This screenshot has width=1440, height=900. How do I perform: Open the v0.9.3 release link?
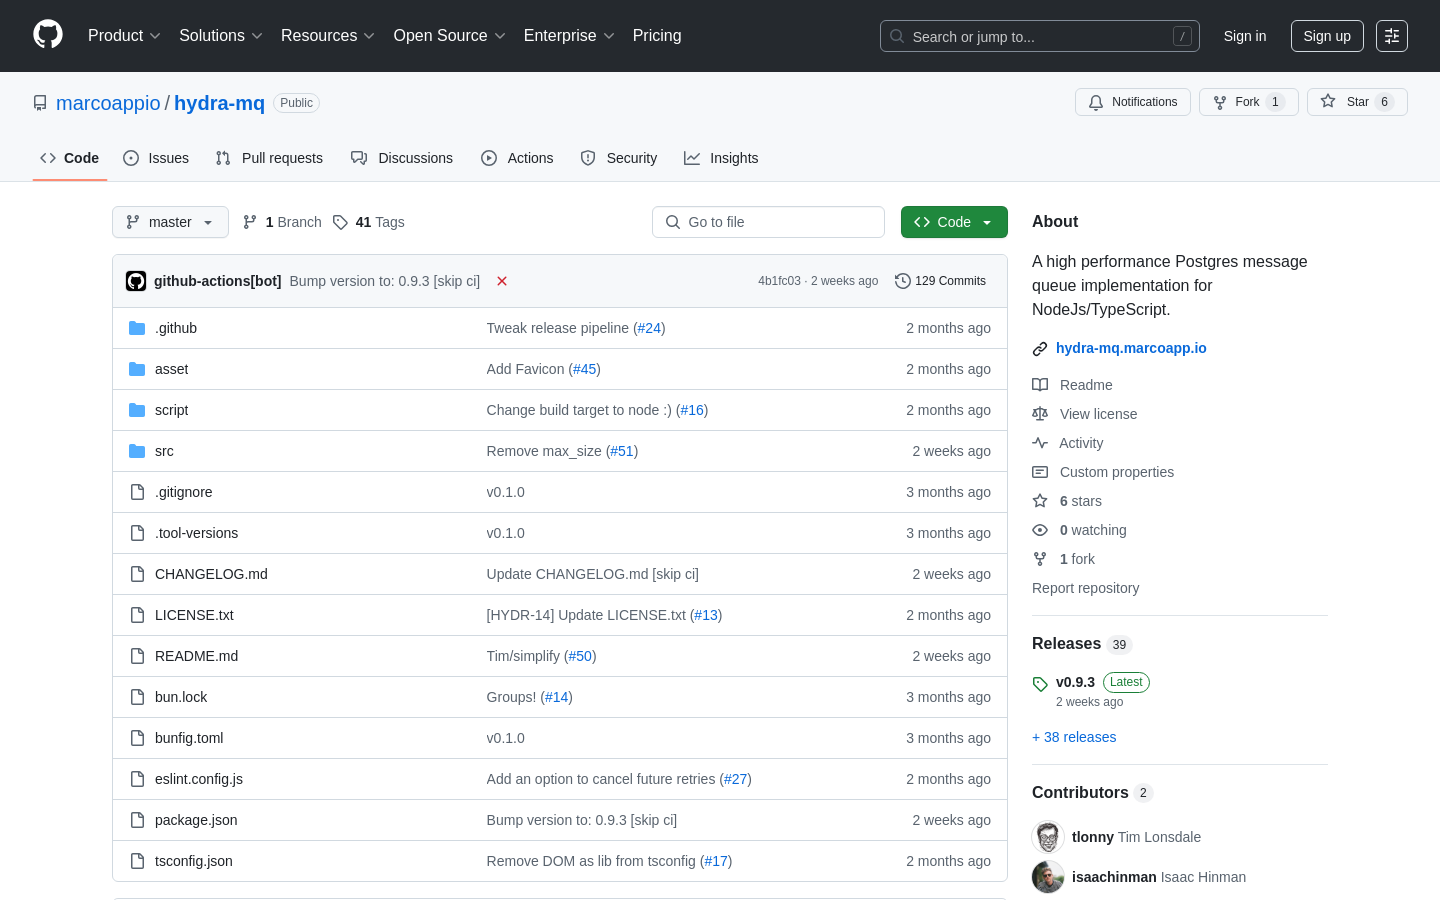click(1075, 682)
